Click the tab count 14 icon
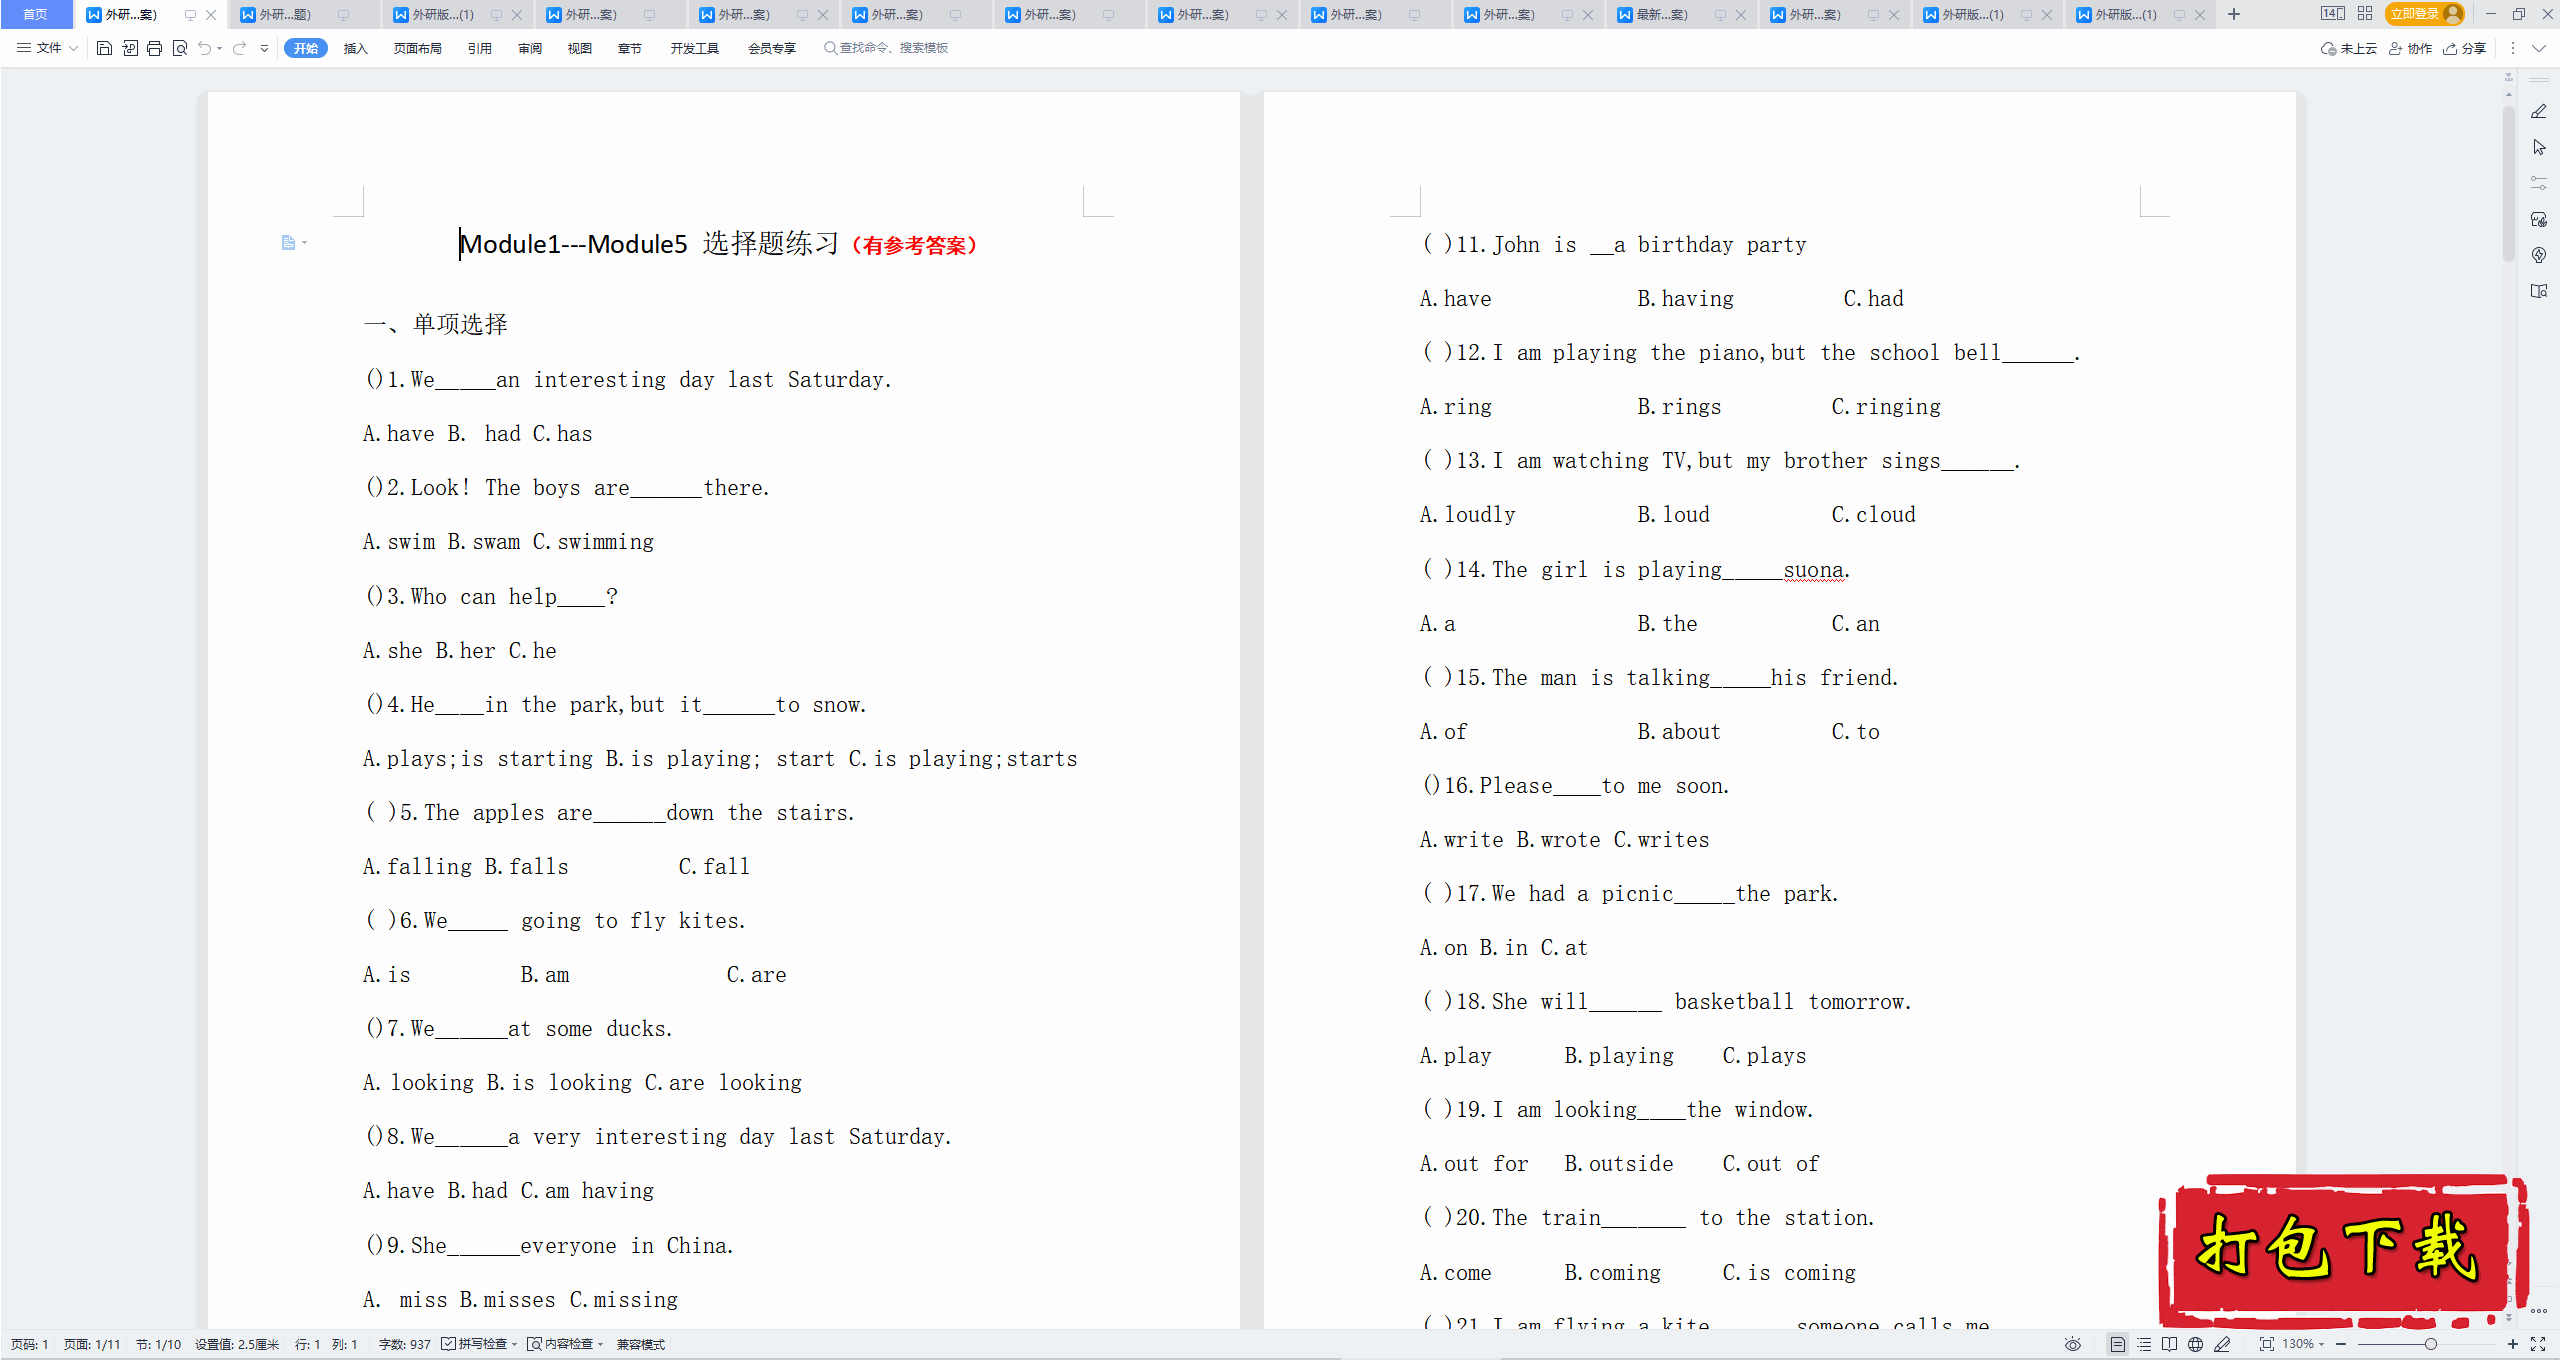 (2333, 14)
